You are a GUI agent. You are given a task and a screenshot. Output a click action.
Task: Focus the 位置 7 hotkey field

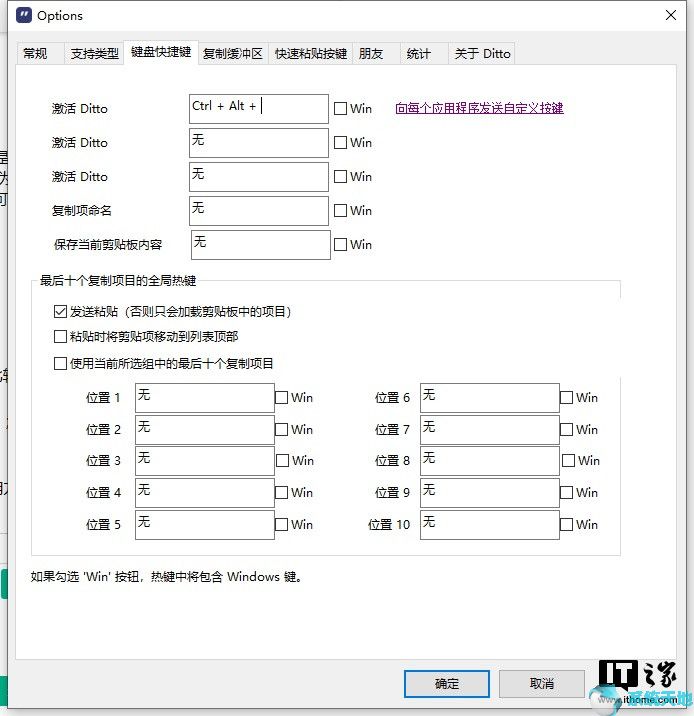click(489, 430)
